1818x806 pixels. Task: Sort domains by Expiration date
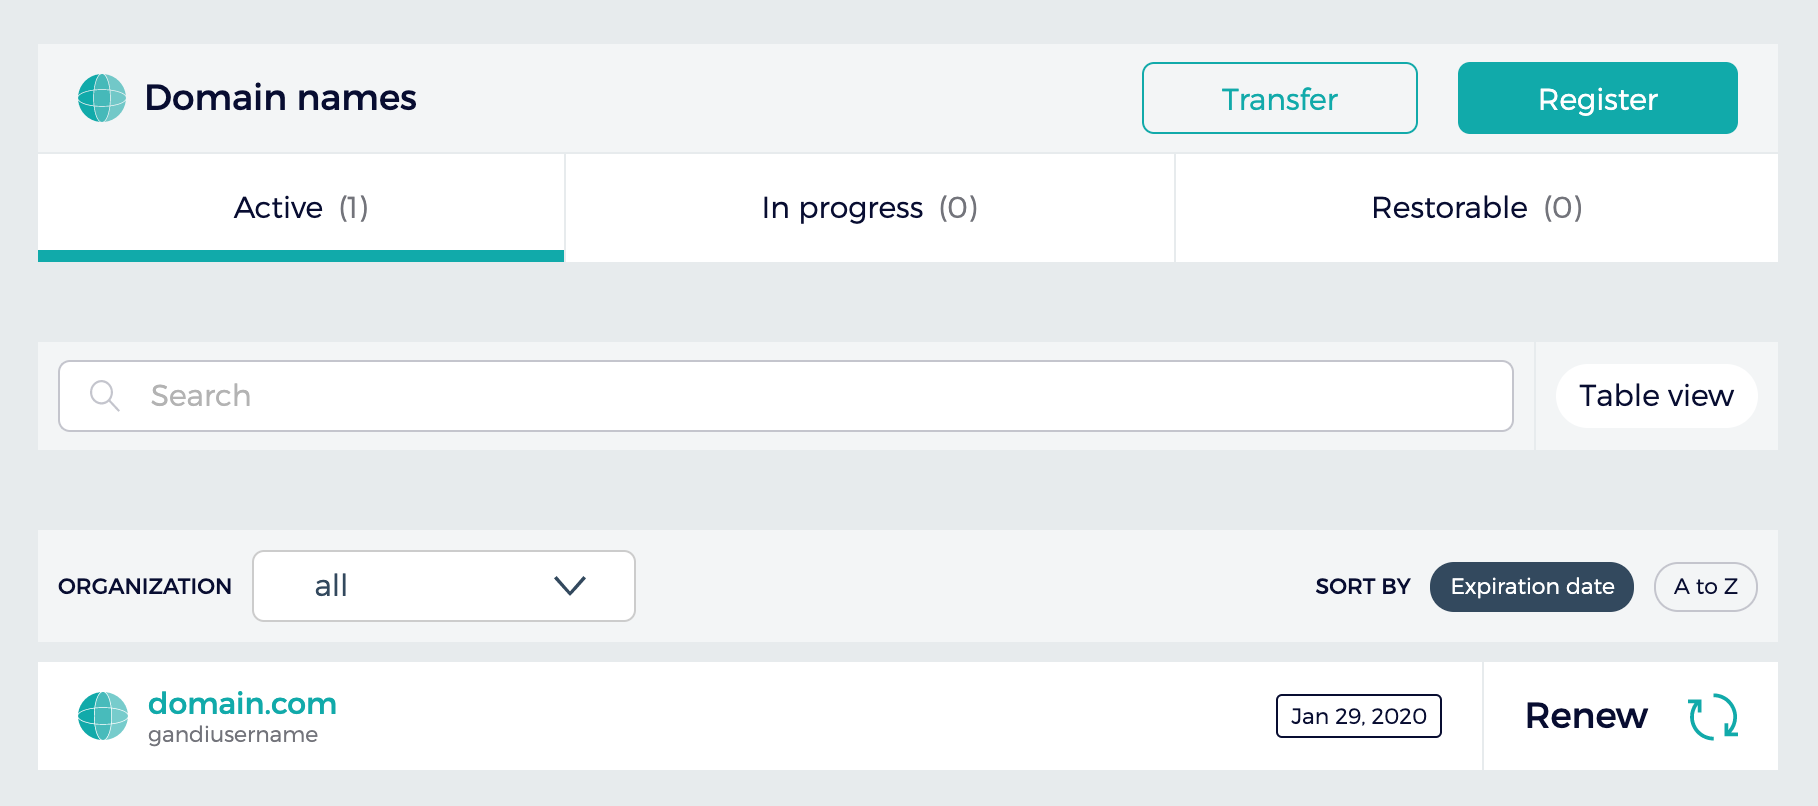[x=1531, y=587]
